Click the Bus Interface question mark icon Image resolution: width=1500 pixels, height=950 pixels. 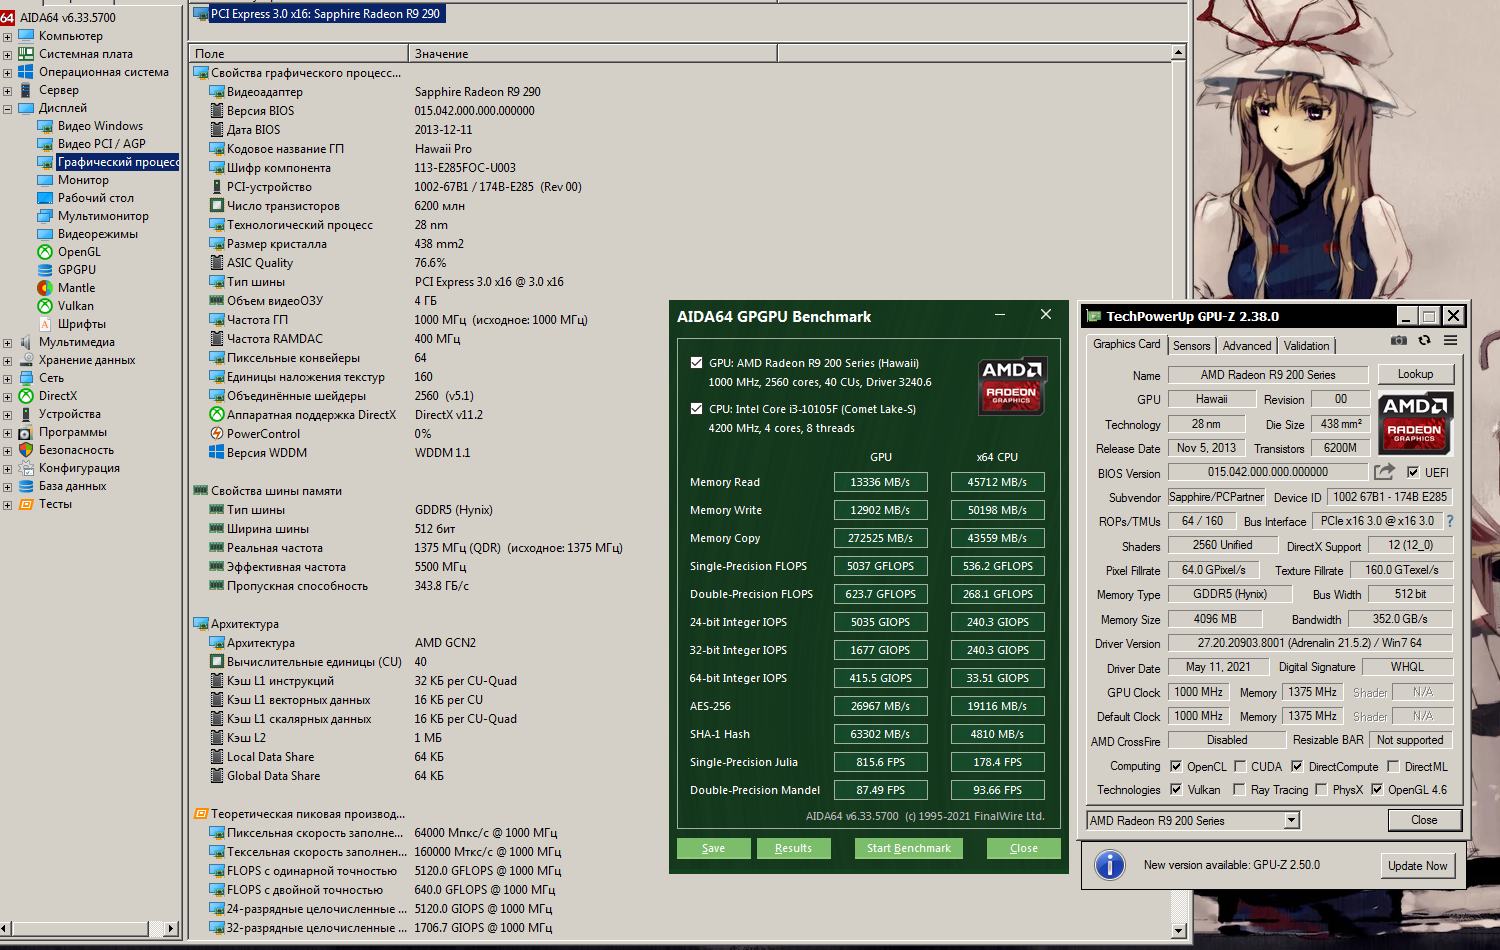tap(1450, 521)
